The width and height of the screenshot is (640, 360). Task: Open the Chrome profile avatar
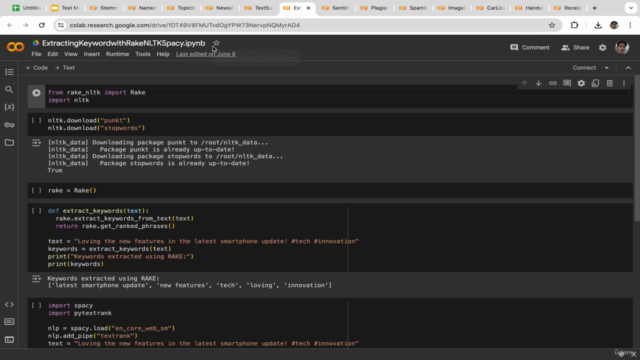(614, 25)
